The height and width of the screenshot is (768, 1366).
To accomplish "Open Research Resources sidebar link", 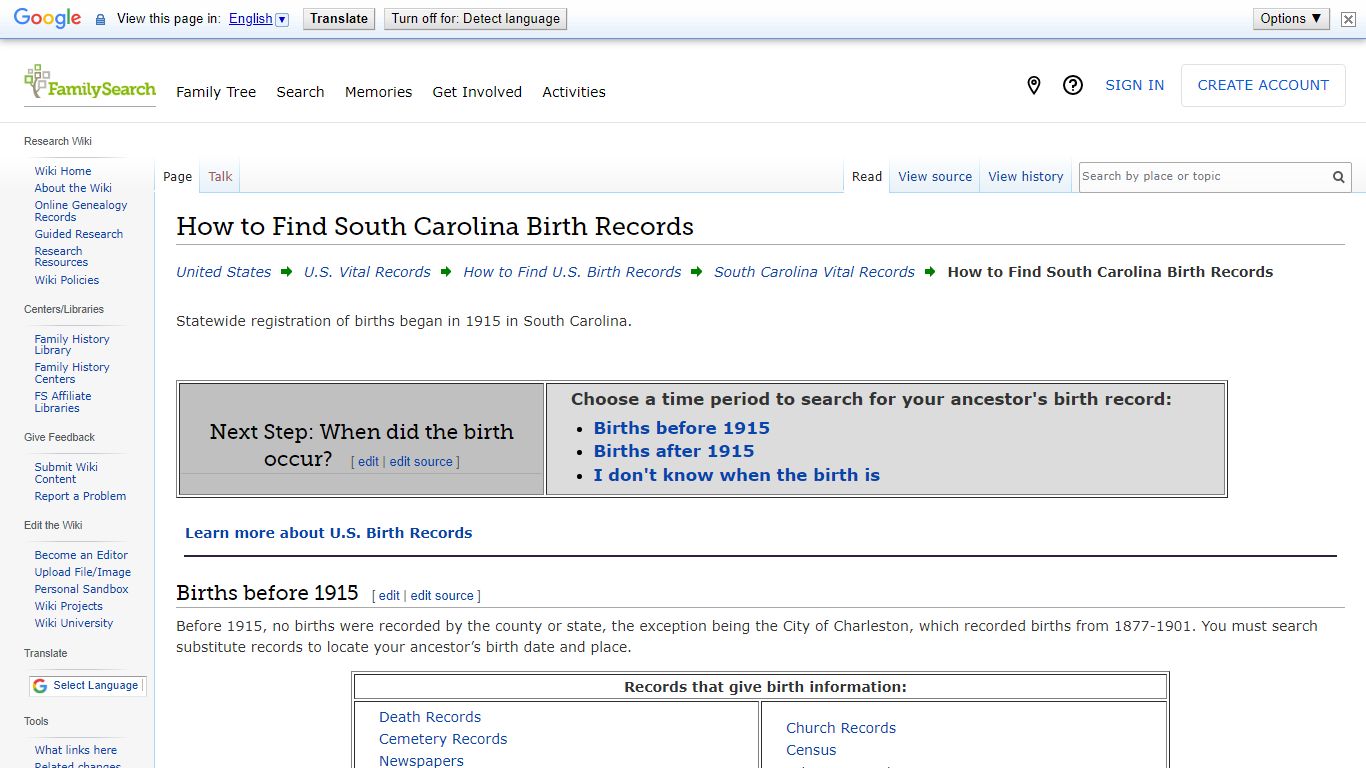I will (x=61, y=257).
